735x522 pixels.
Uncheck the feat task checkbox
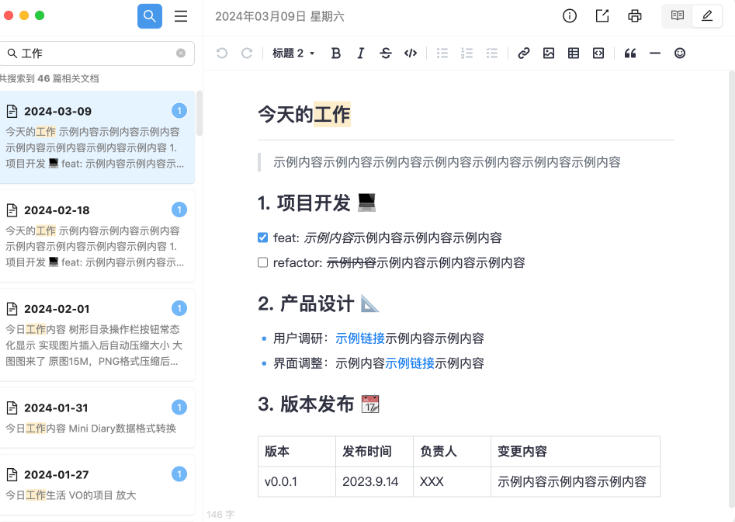point(263,238)
